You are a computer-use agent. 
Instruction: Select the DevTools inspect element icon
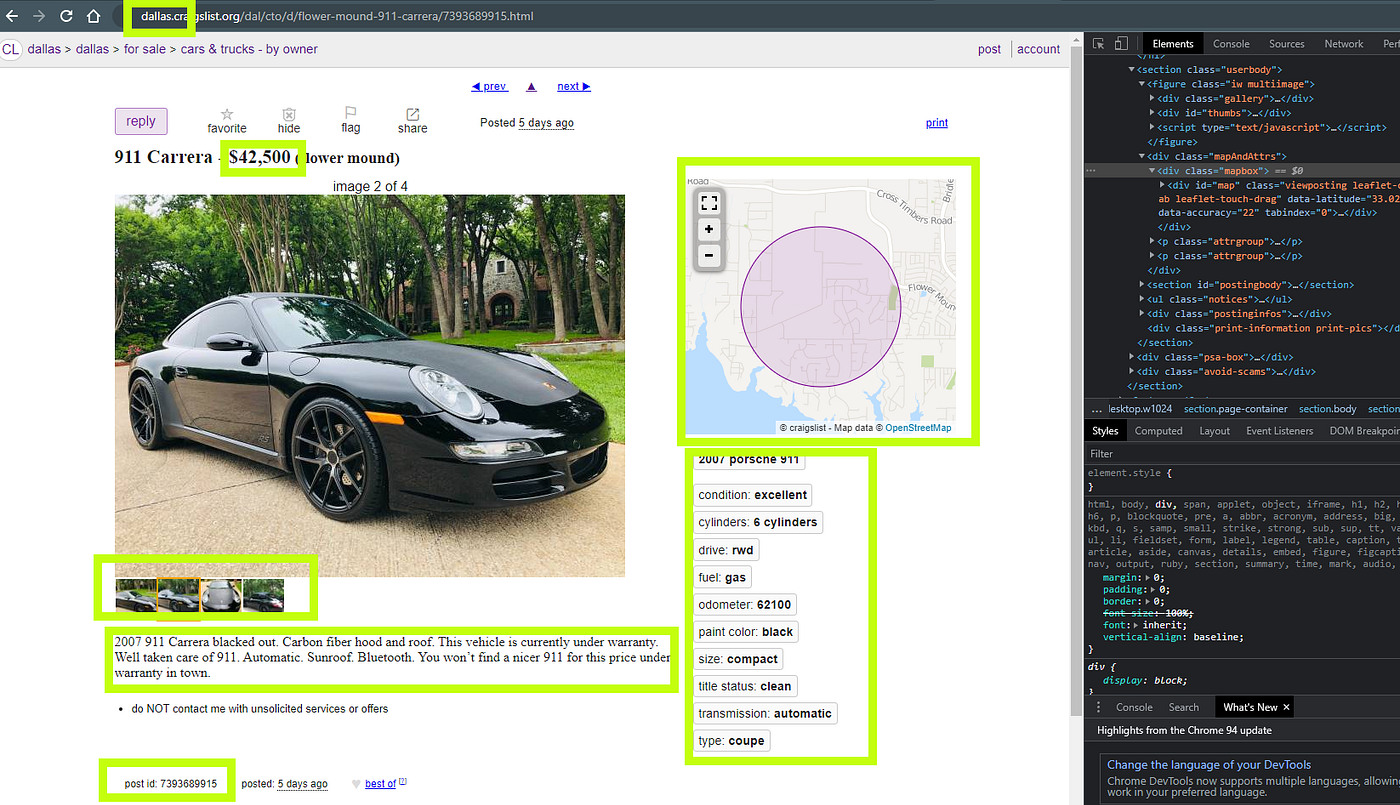click(1098, 43)
